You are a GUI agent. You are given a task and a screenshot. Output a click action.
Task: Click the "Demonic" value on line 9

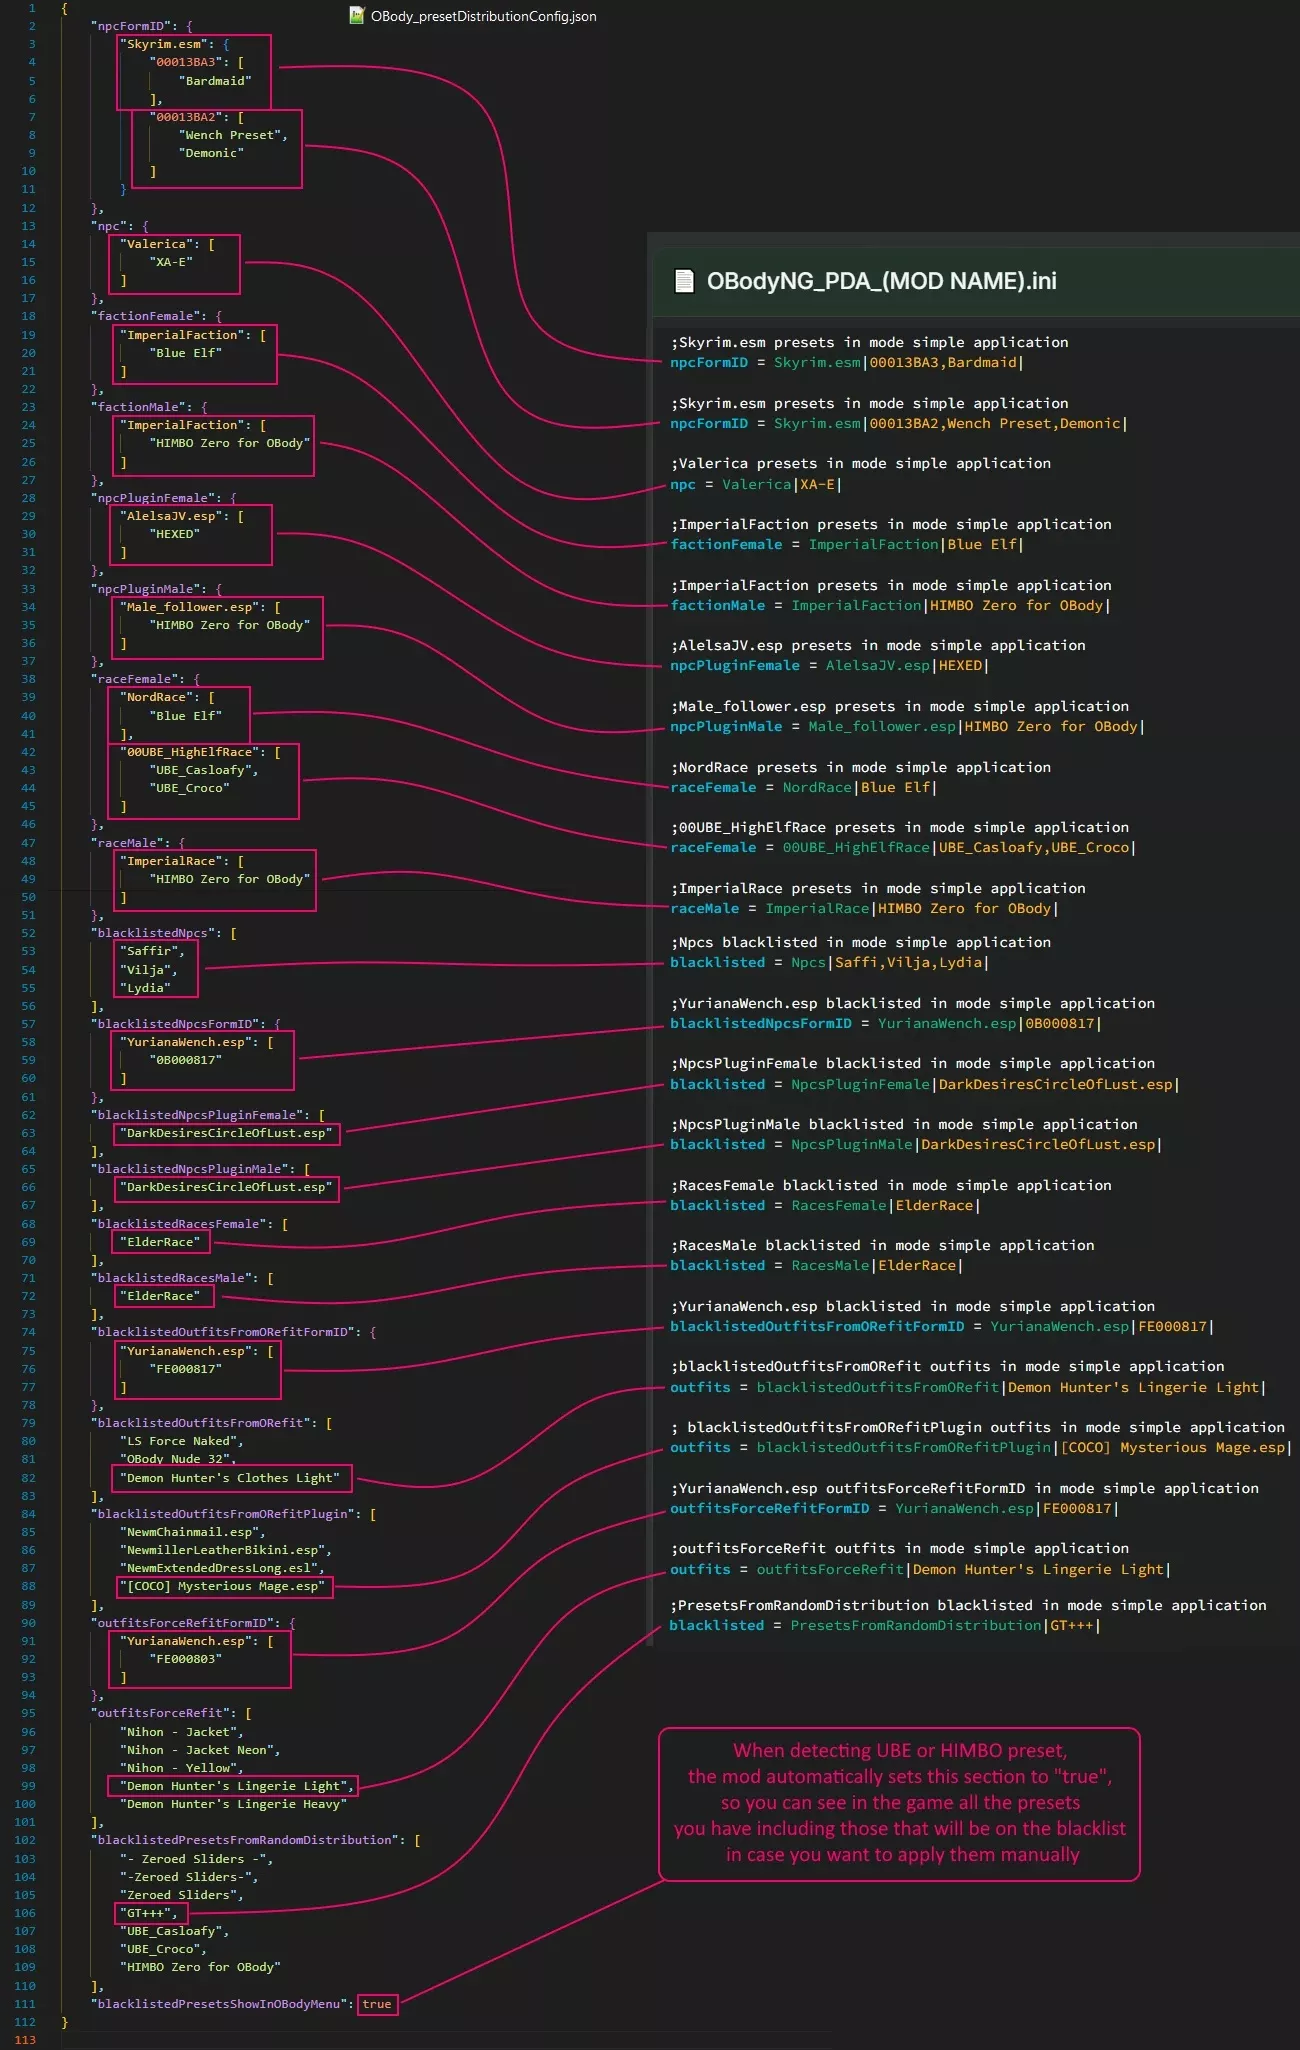click(211, 153)
